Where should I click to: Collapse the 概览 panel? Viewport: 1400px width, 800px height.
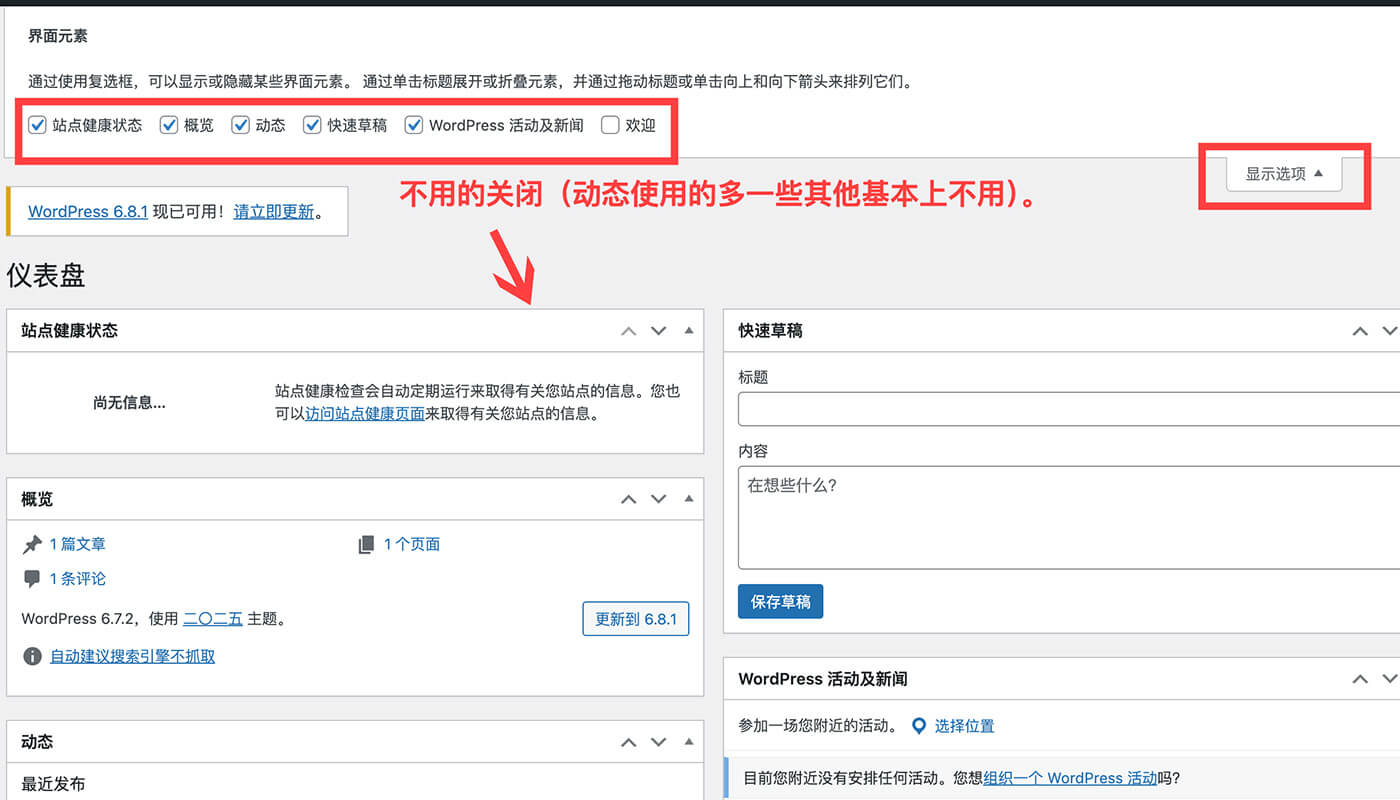[688, 498]
